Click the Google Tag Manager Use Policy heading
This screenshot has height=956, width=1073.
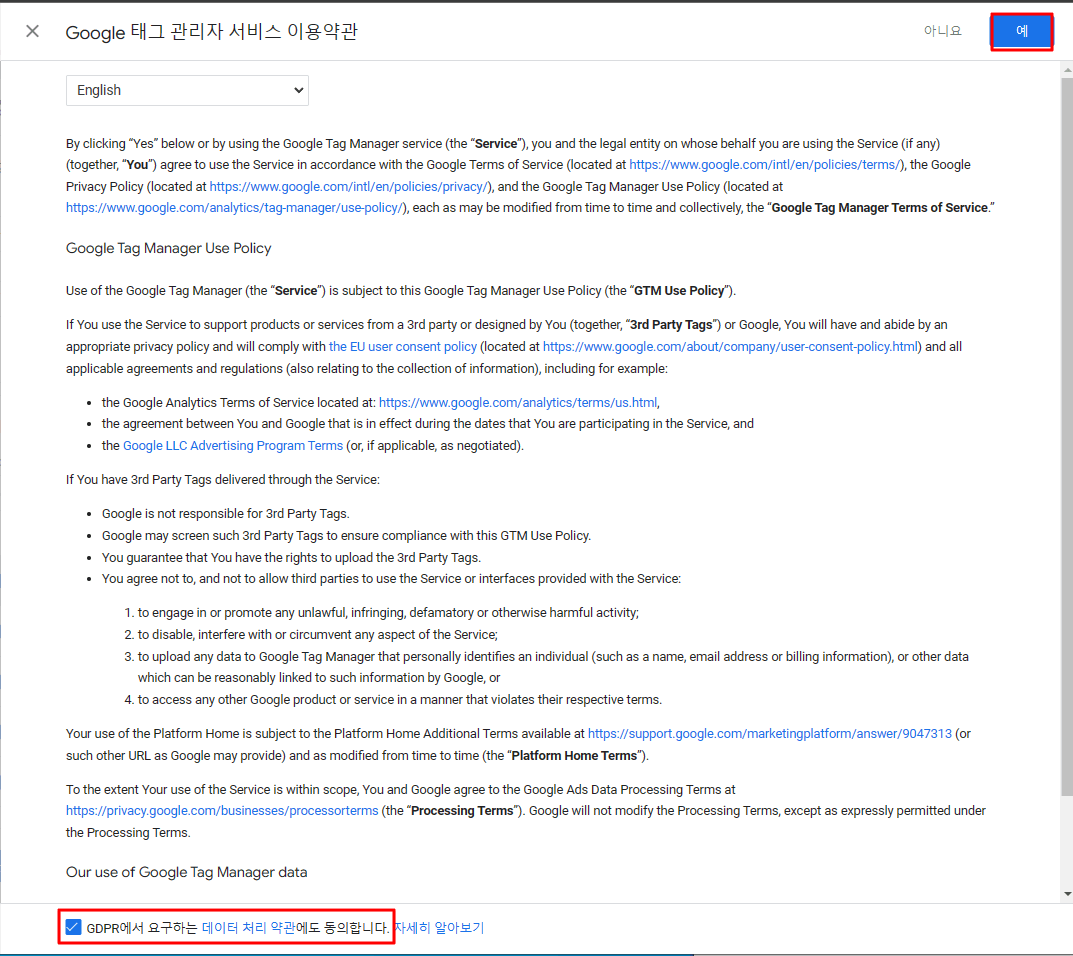[168, 248]
